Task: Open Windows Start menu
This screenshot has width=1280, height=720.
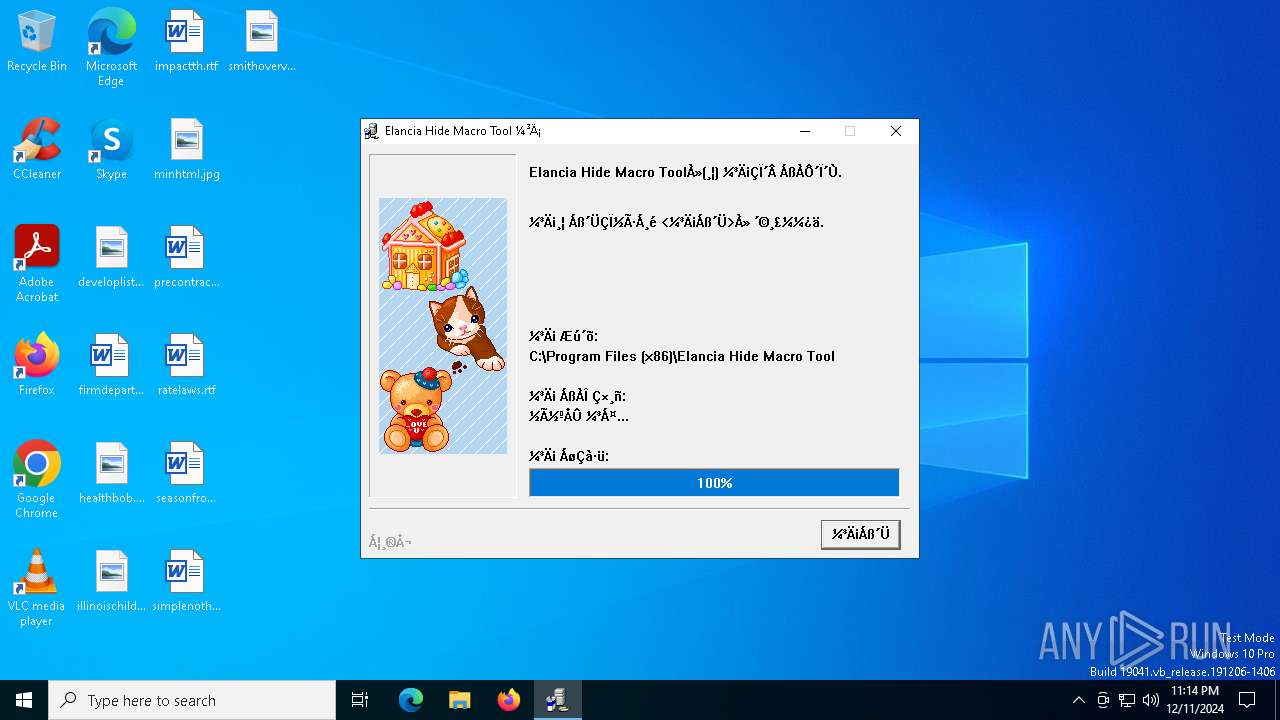Action: (24, 700)
